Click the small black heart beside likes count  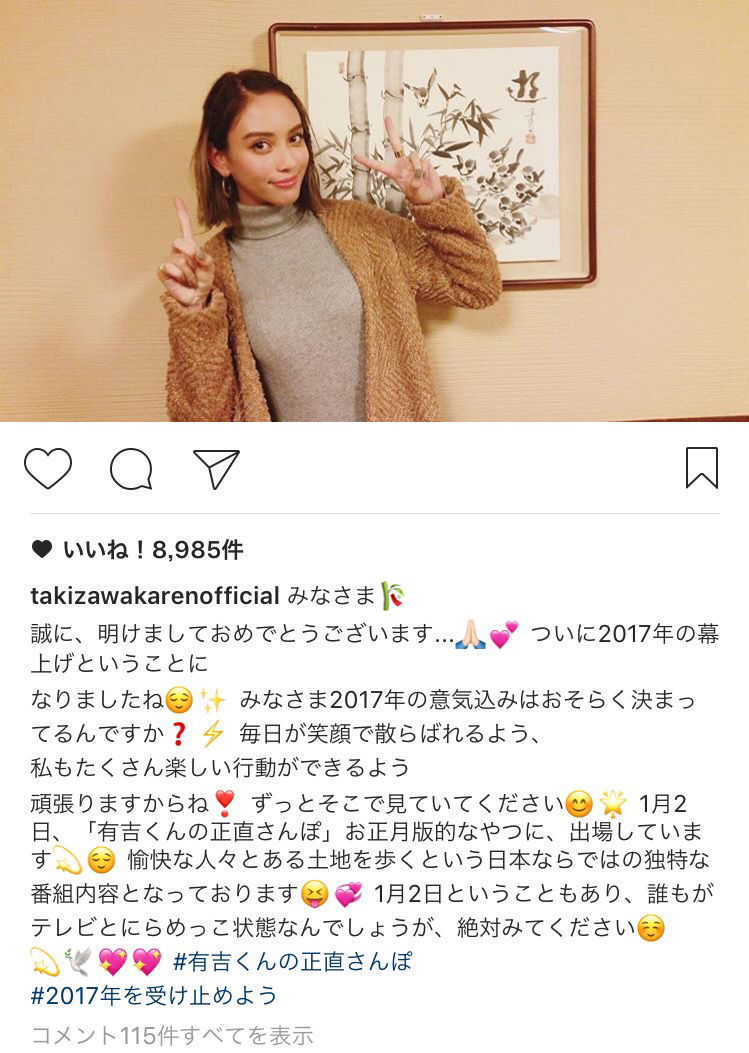coord(42,549)
